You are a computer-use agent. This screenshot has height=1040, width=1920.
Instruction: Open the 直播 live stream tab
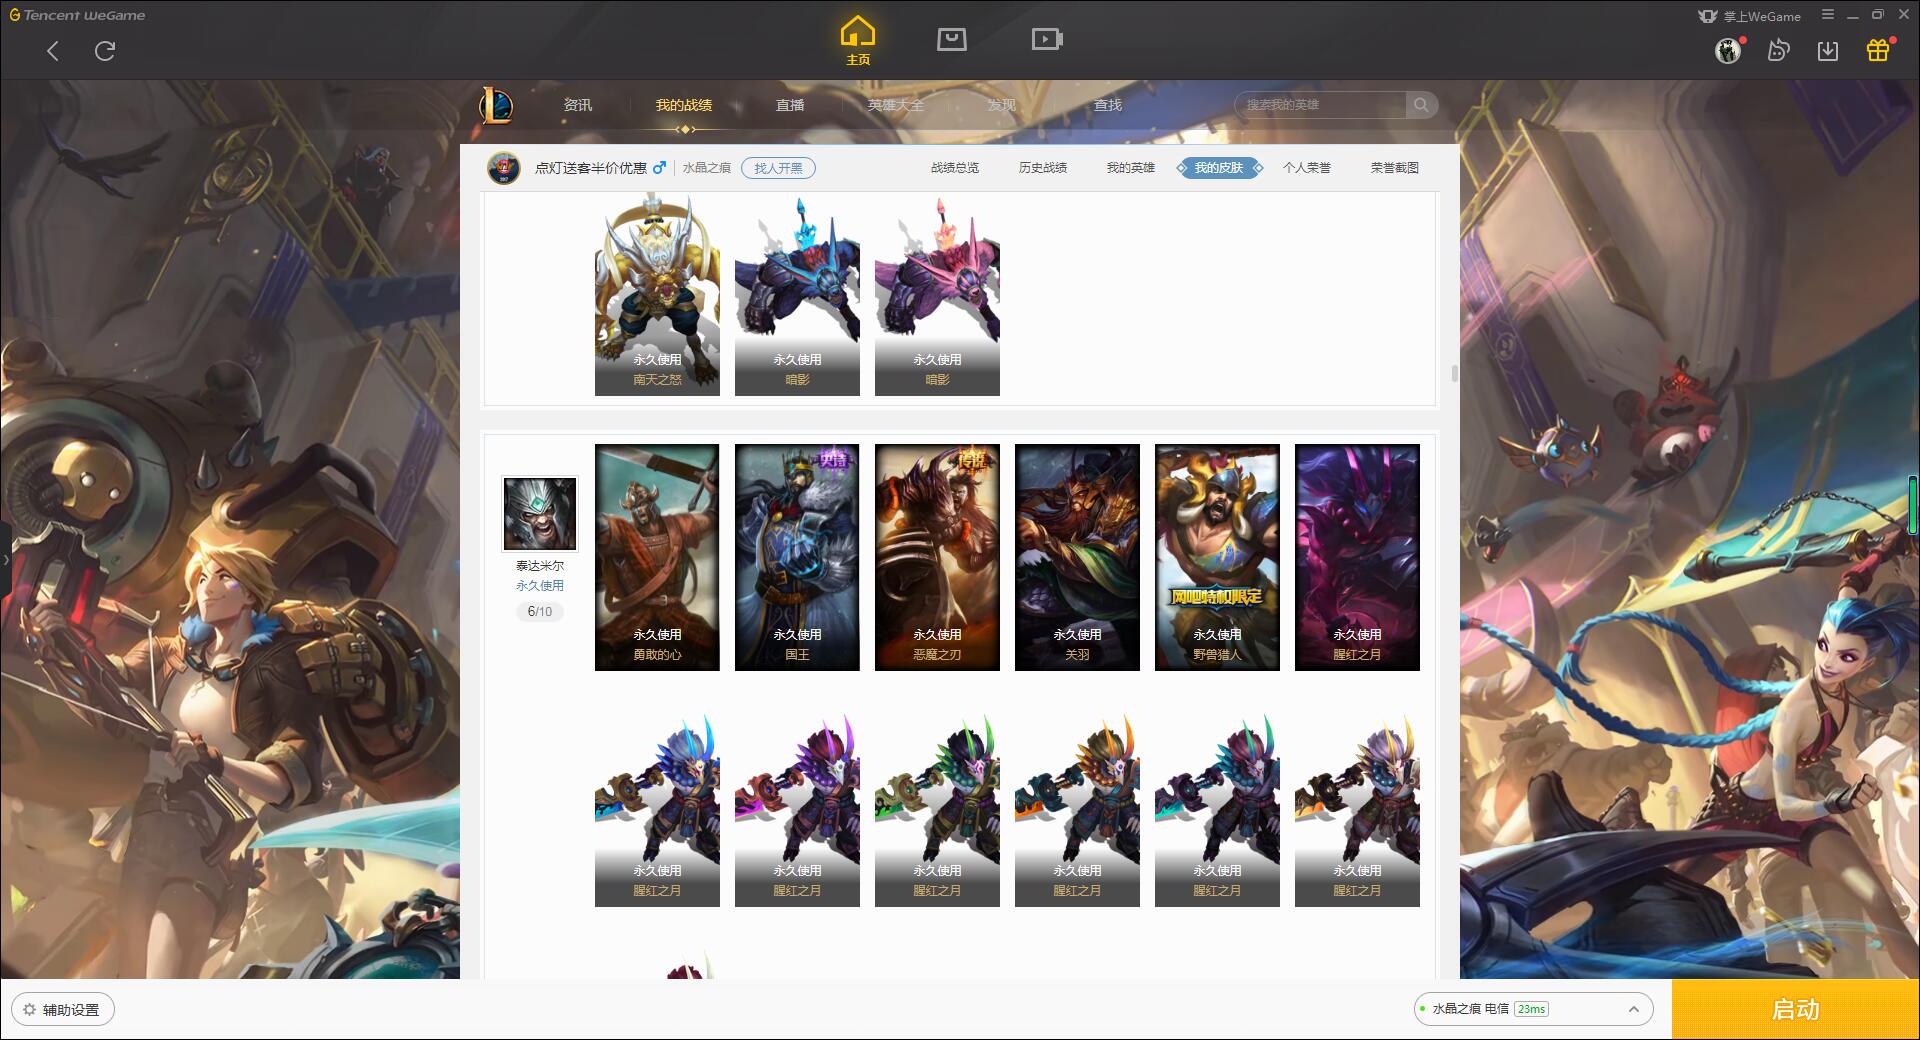coord(790,105)
